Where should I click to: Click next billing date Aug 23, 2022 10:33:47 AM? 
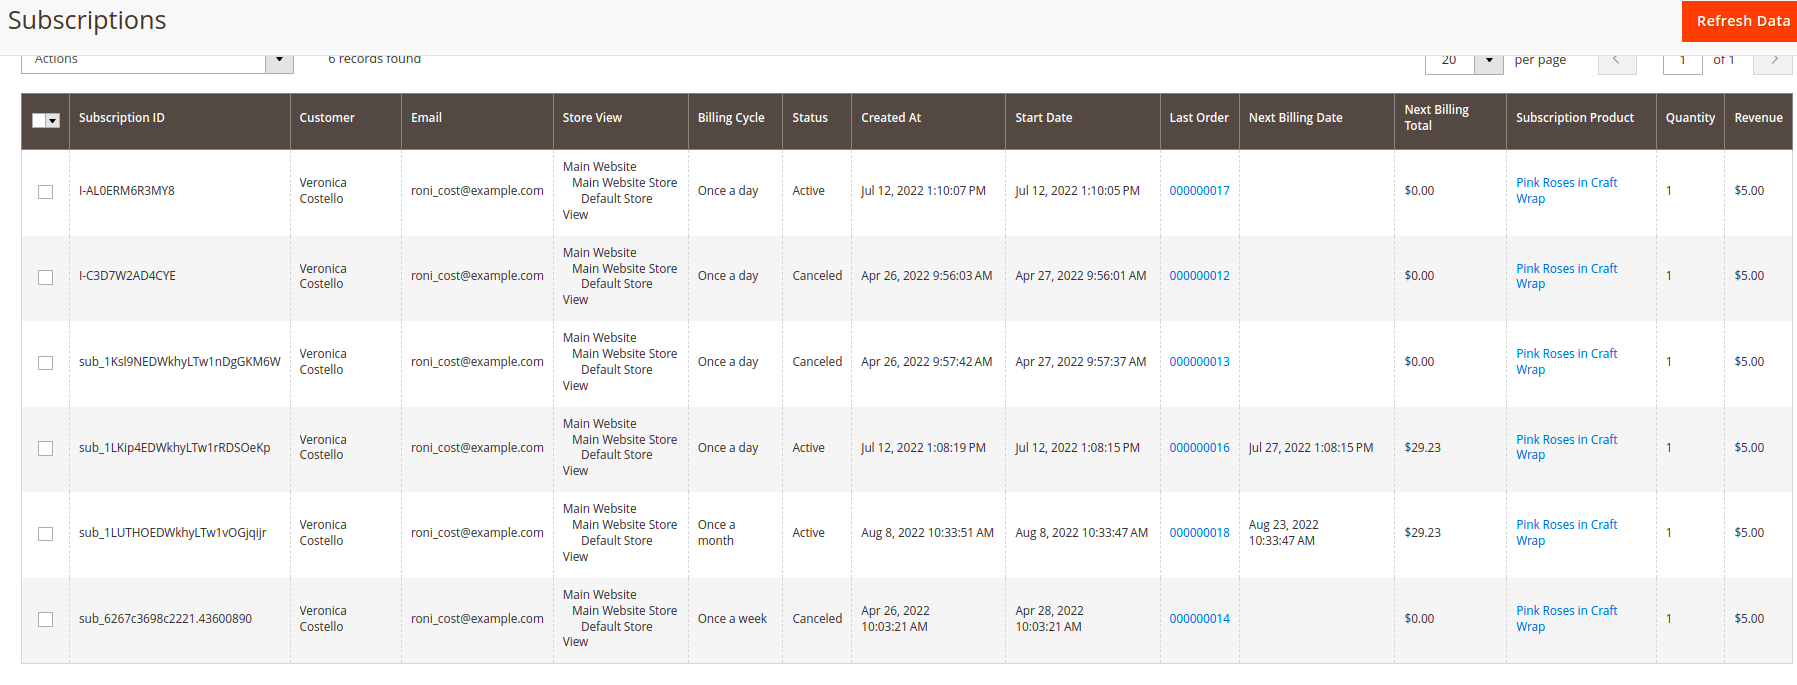(1284, 533)
